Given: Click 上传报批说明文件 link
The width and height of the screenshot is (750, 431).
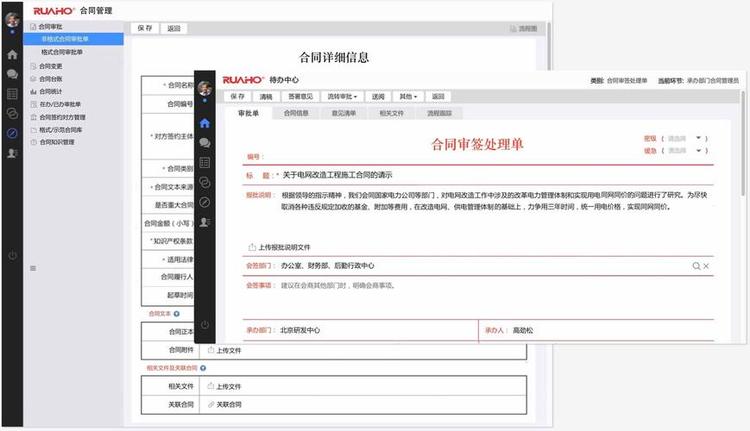Looking at the screenshot, I should [284, 247].
